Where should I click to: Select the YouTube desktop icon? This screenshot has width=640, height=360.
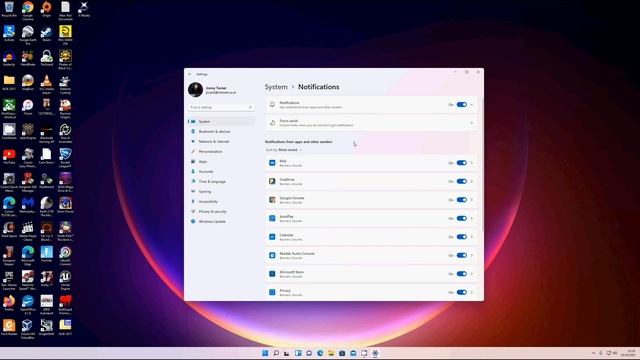click(x=9, y=157)
